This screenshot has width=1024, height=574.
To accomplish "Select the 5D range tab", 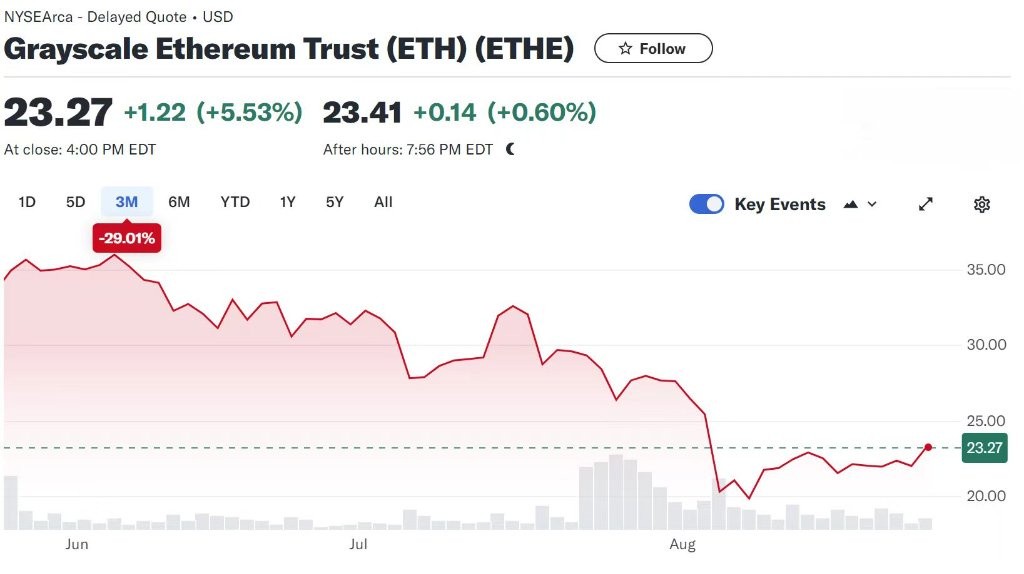I will [76, 202].
